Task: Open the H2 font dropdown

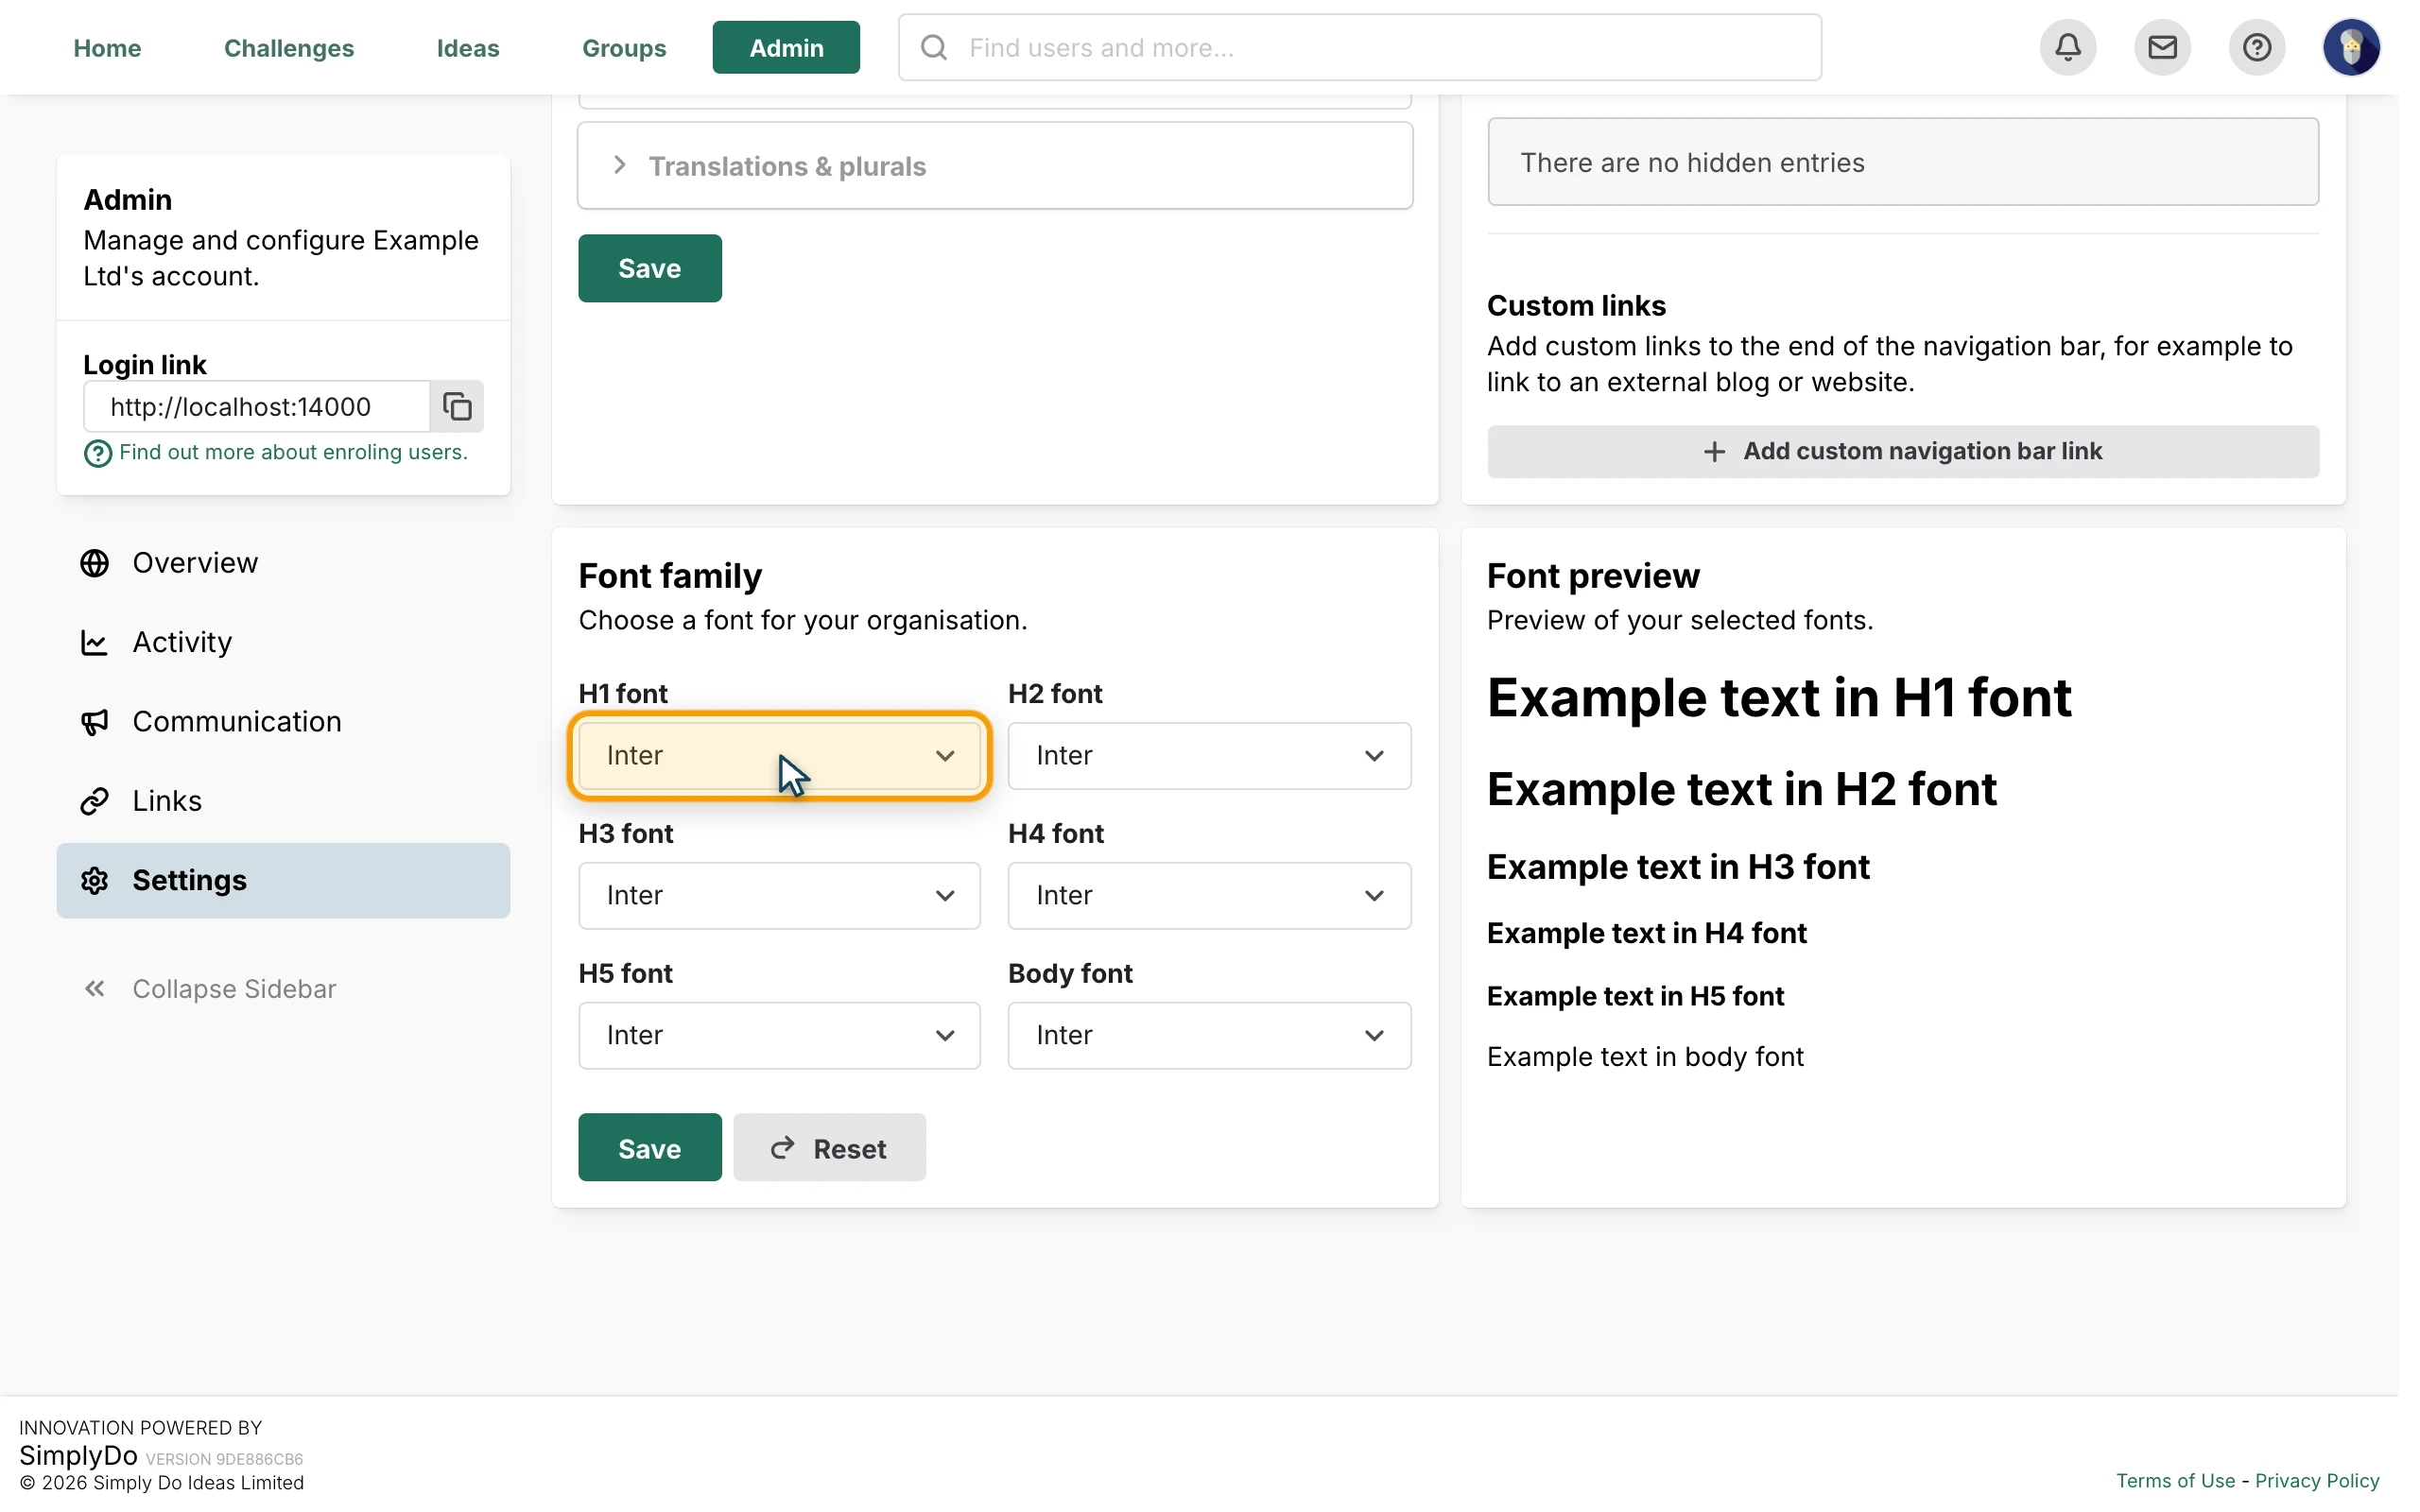Action: pyautogui.click(x=1209, y=755)
